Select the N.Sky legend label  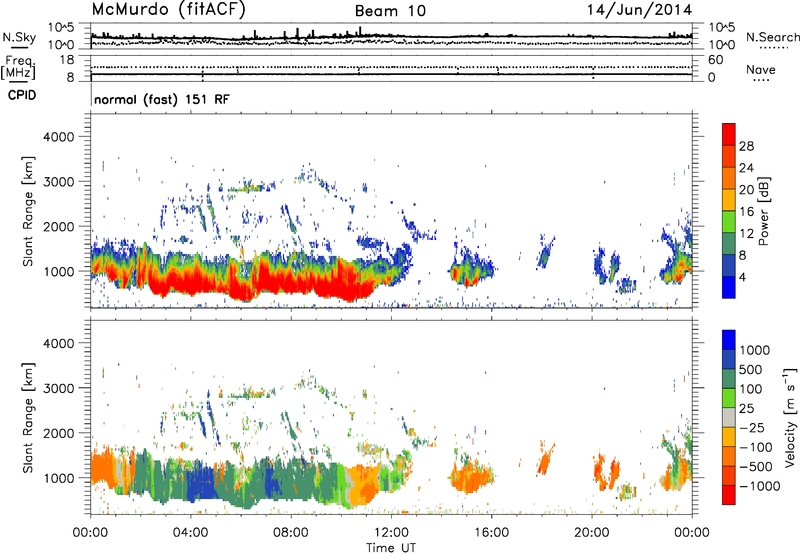point(19,37)
